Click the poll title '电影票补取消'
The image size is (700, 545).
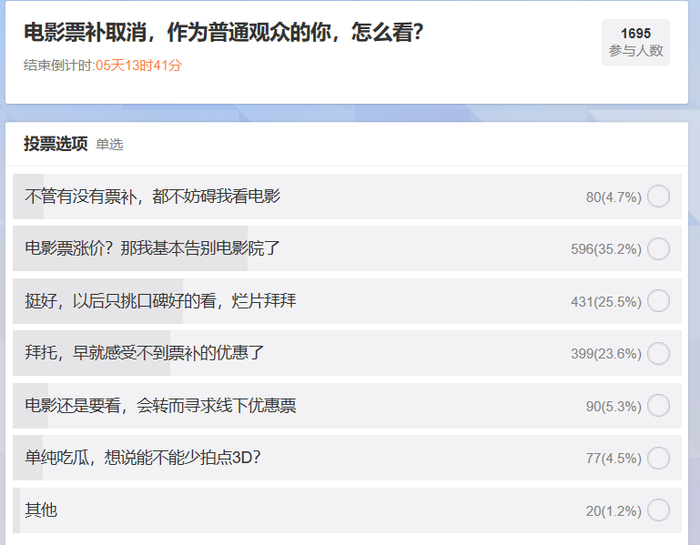[223, 33]
